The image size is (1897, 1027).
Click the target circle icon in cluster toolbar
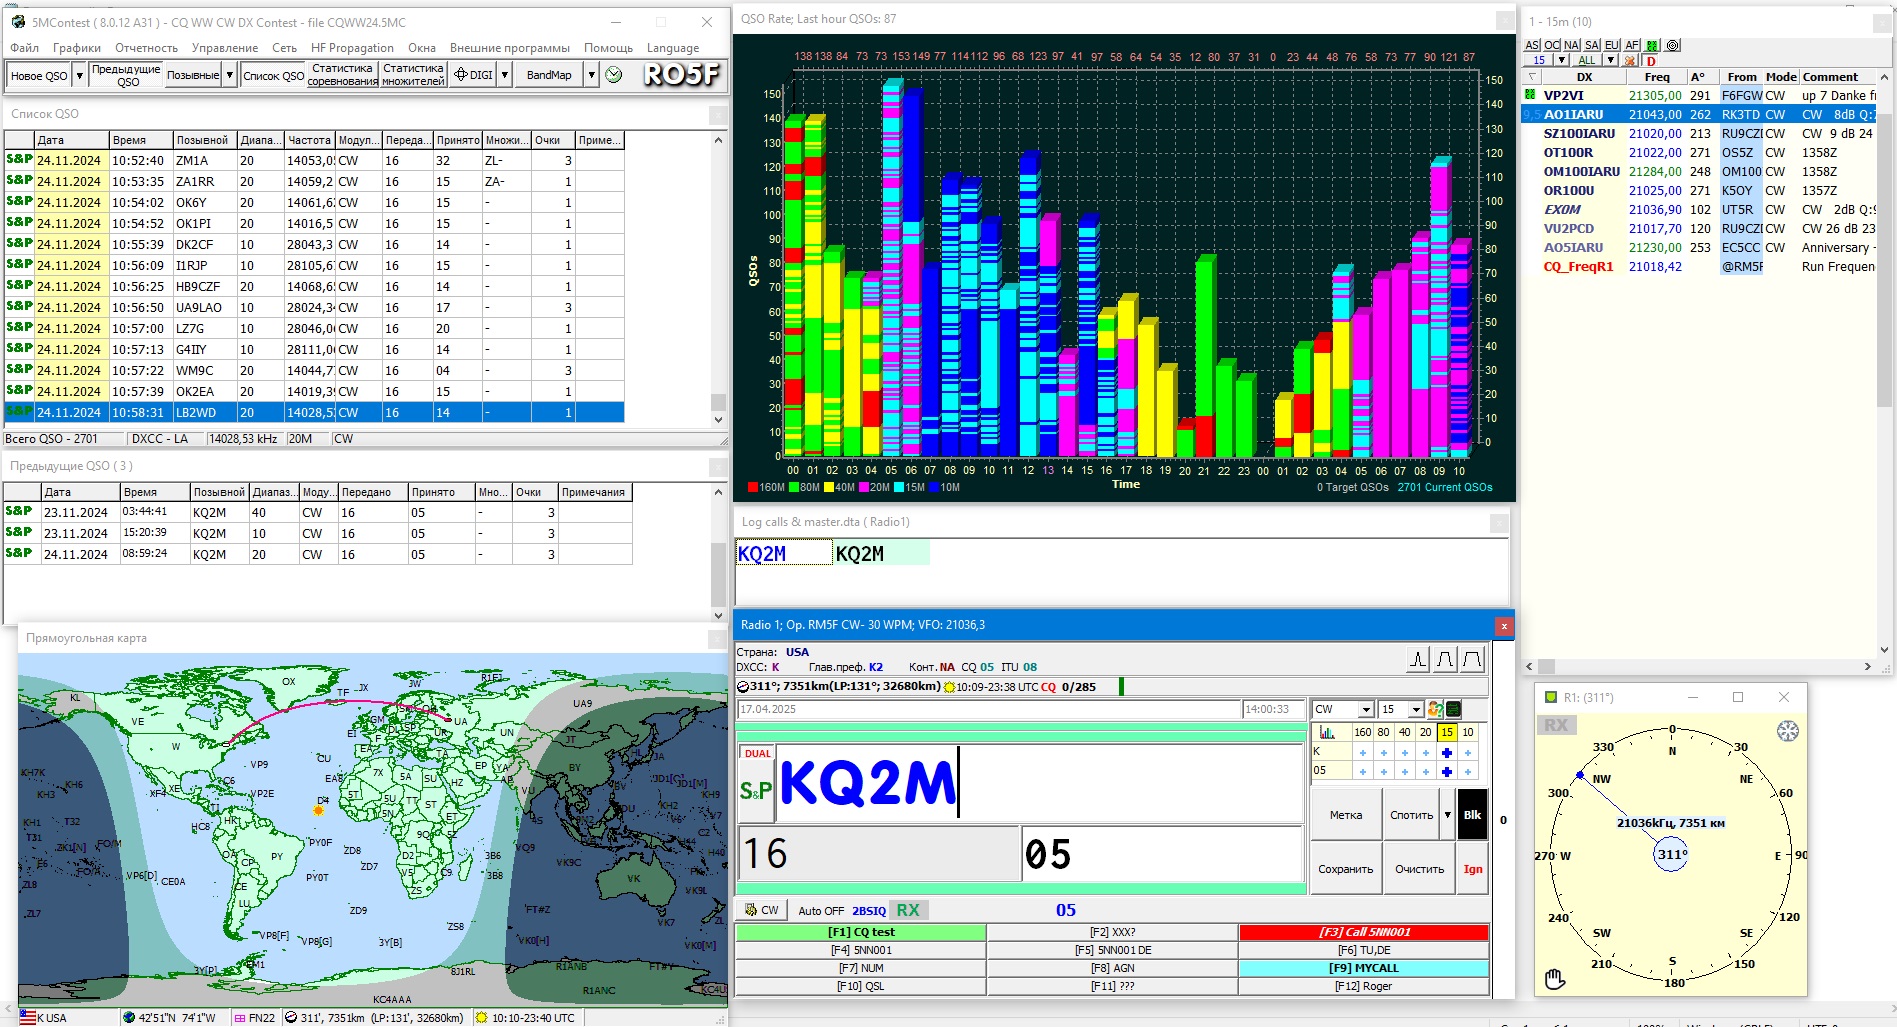1673,45
